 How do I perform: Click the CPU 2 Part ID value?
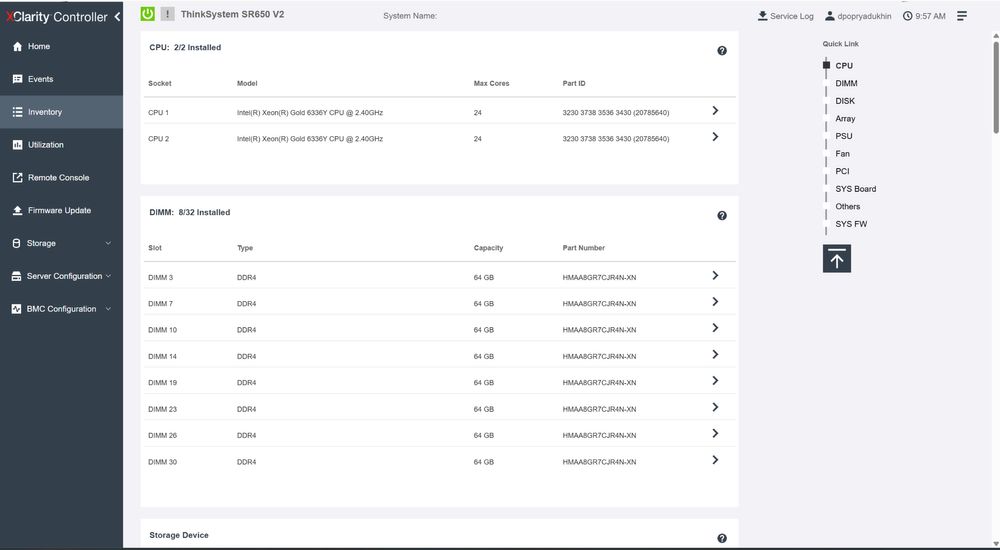(615, 138)
